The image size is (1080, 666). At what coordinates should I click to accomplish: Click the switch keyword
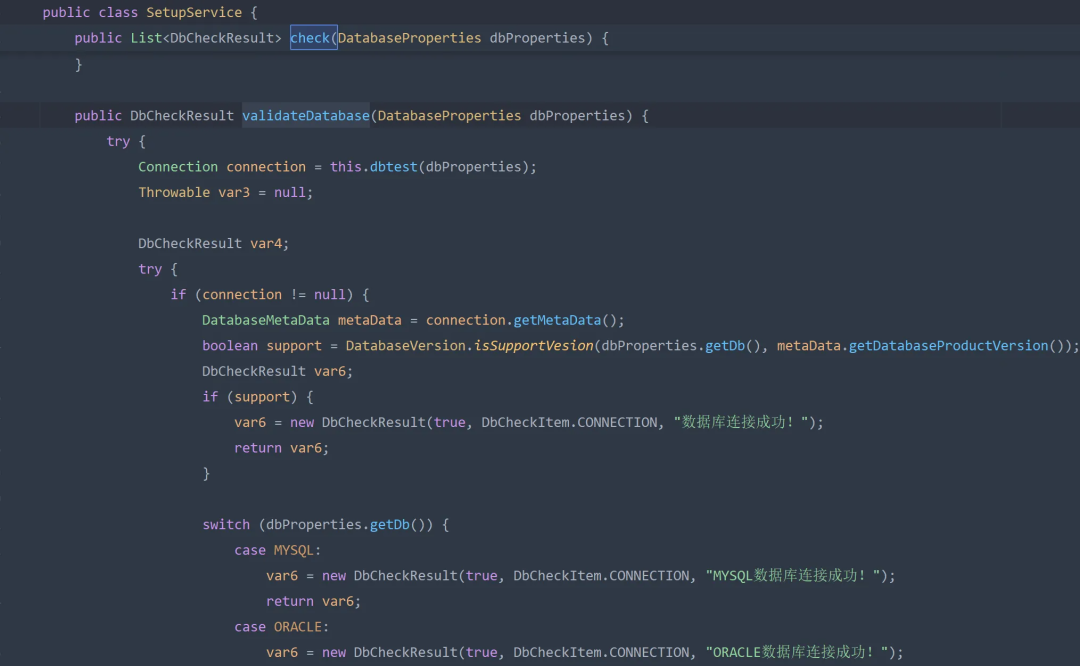point(226,525)
